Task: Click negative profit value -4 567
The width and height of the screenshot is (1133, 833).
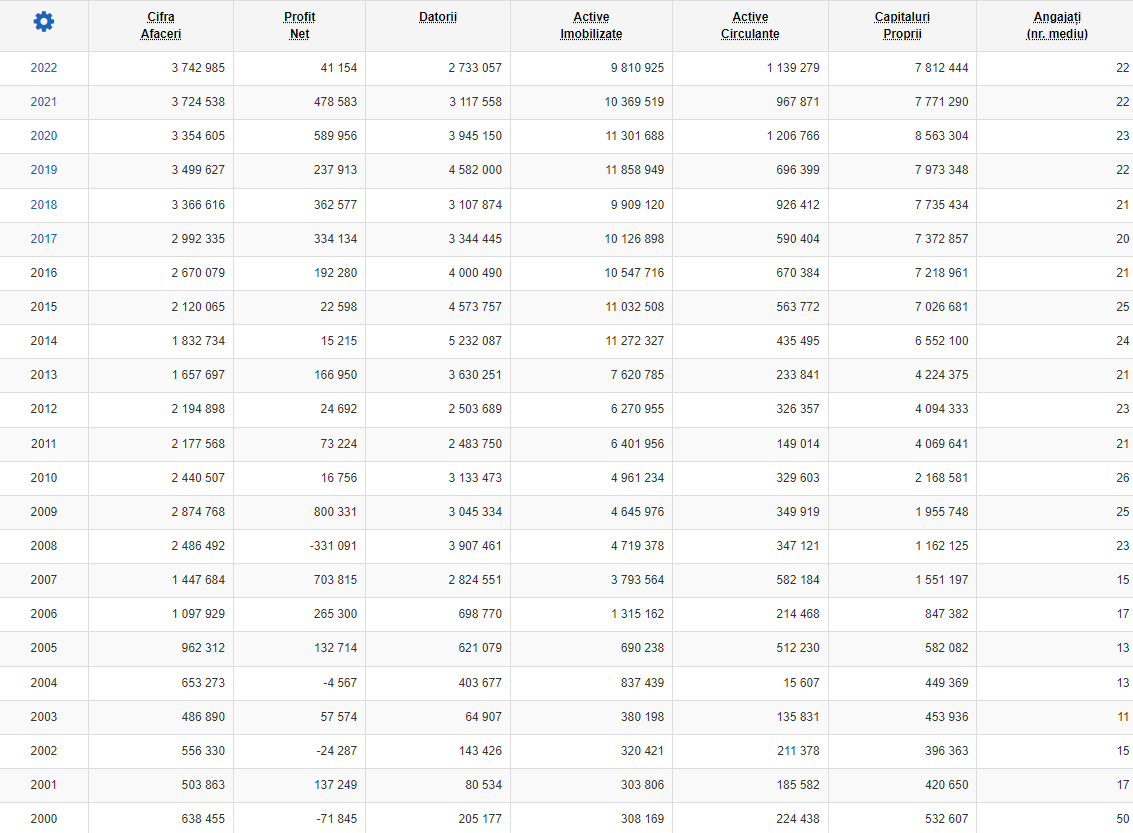Action: 340,682
